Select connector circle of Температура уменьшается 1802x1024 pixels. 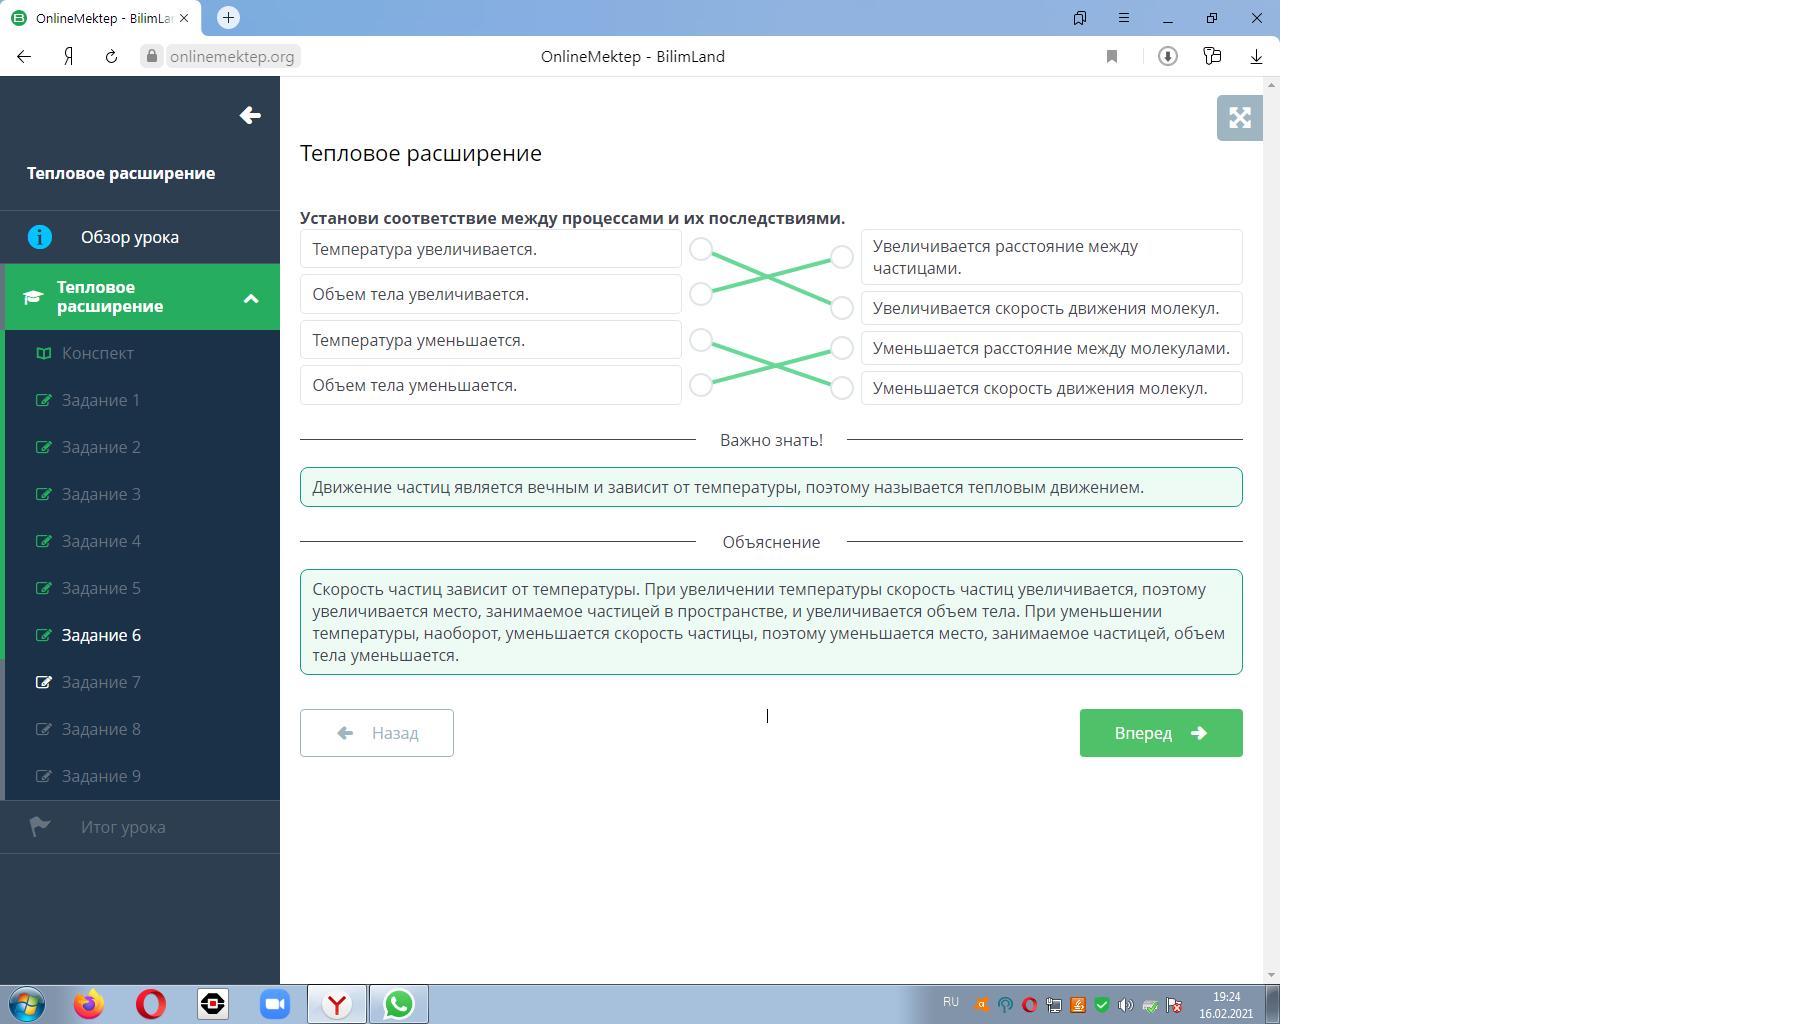click(701, 340)
